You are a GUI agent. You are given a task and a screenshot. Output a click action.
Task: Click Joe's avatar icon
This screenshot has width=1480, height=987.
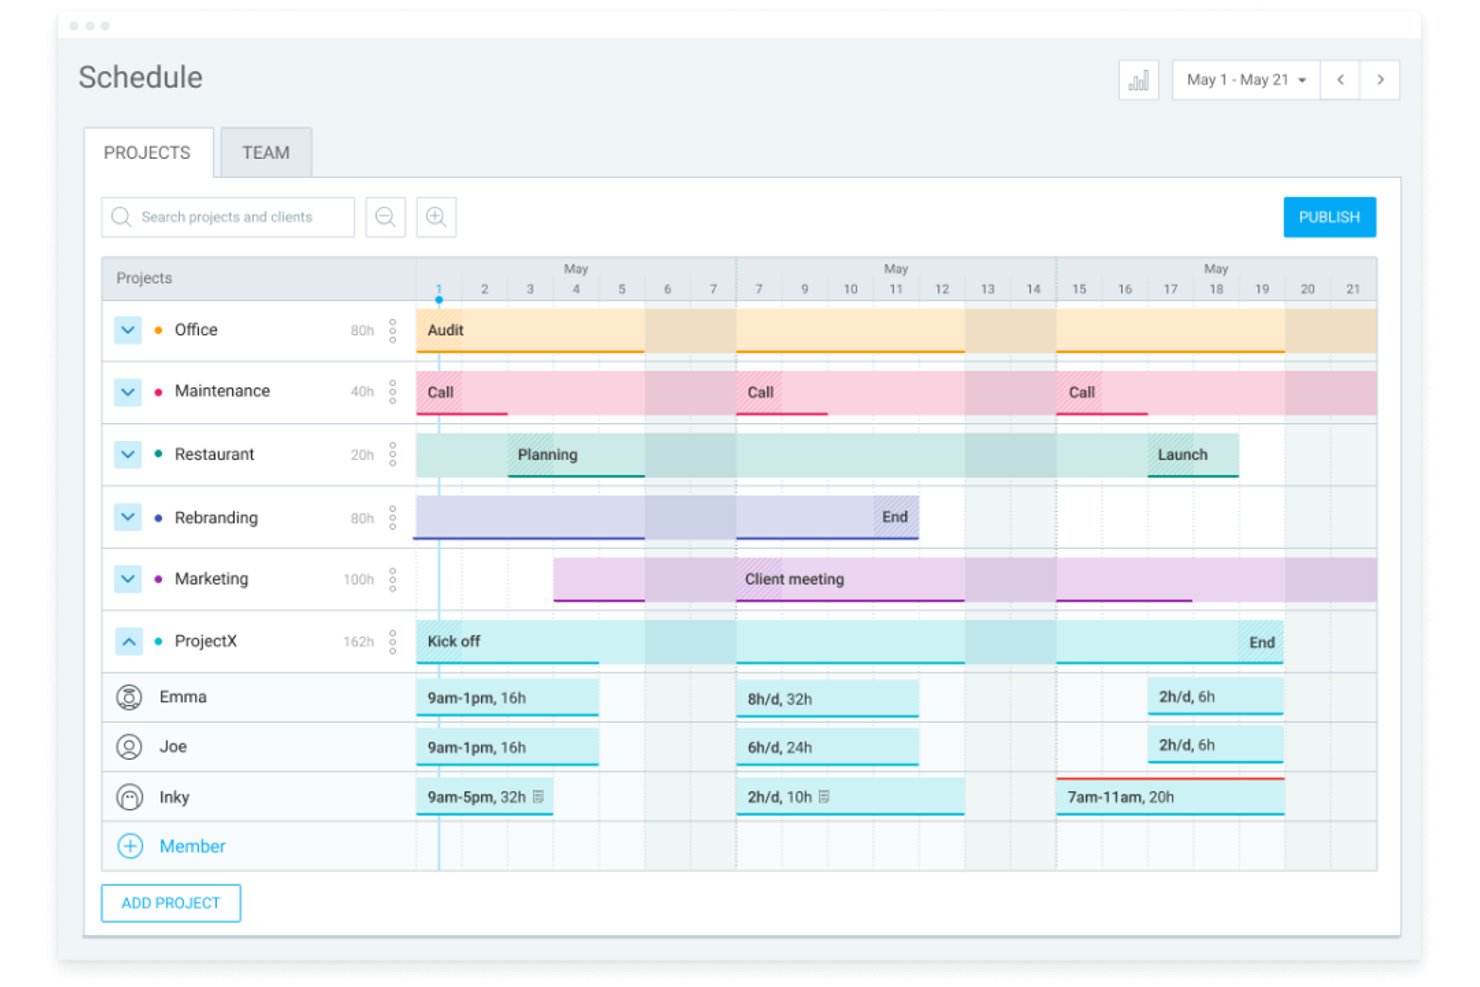pyautogui.click(x=129, y=746)
